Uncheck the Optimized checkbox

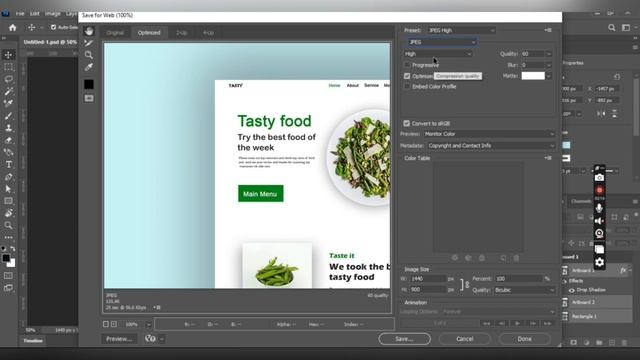point(407,76)
